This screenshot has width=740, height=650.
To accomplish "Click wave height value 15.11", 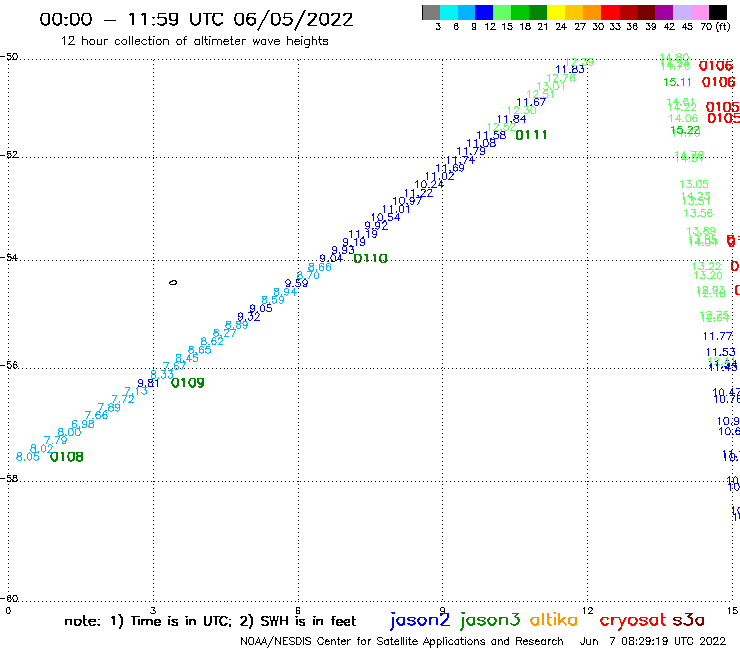I will click(677, 82).
